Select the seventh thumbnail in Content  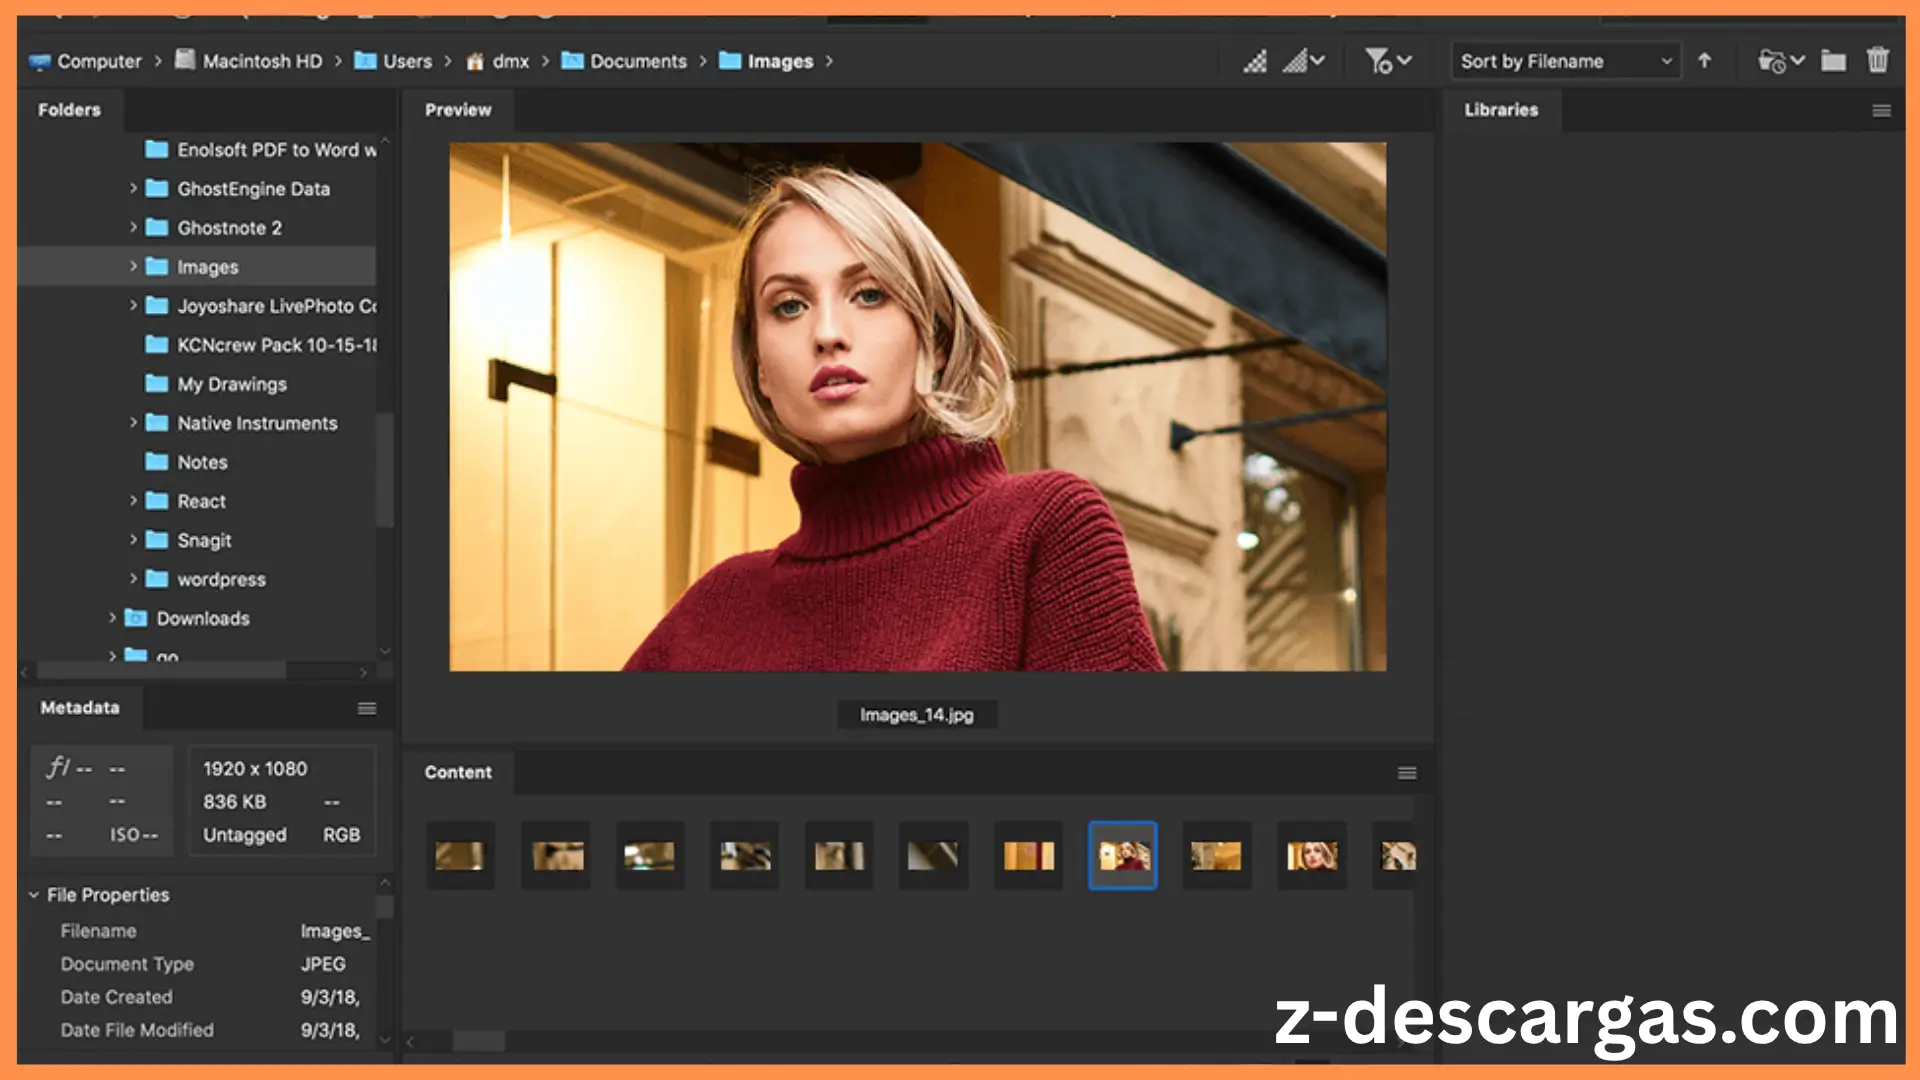pos(1028,856)
